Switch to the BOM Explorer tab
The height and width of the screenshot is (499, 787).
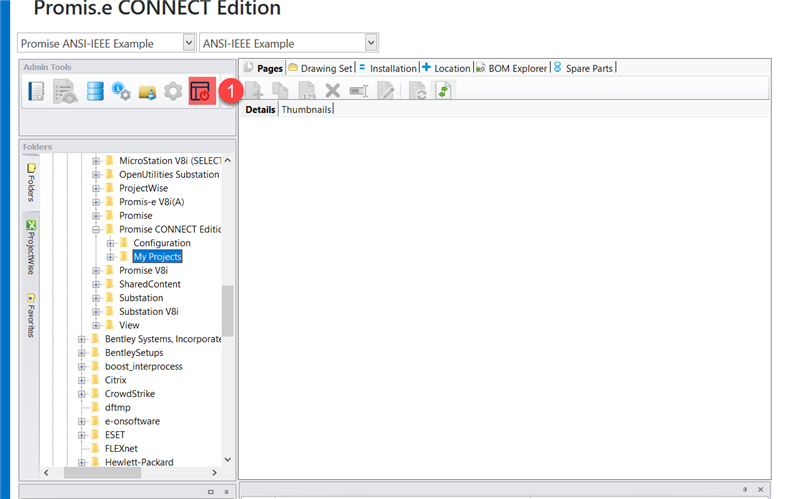[511, 68]
